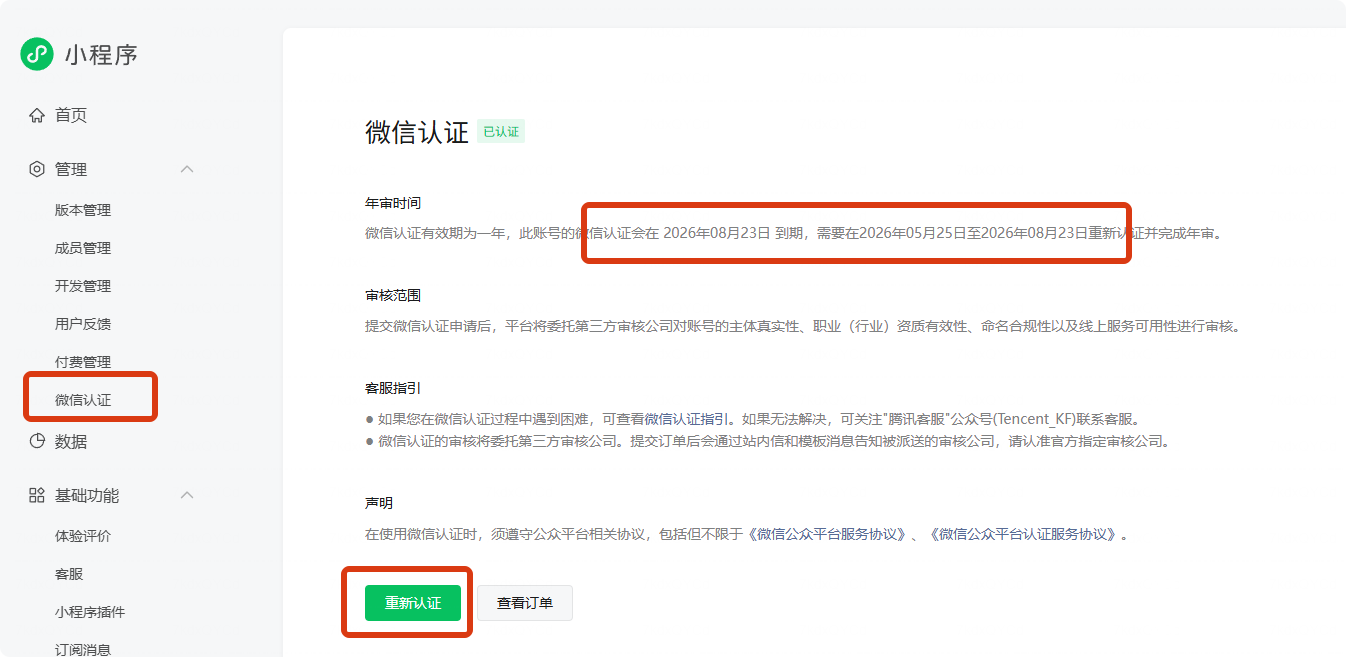Click the 查看订单 button

(x=525, y=603)
